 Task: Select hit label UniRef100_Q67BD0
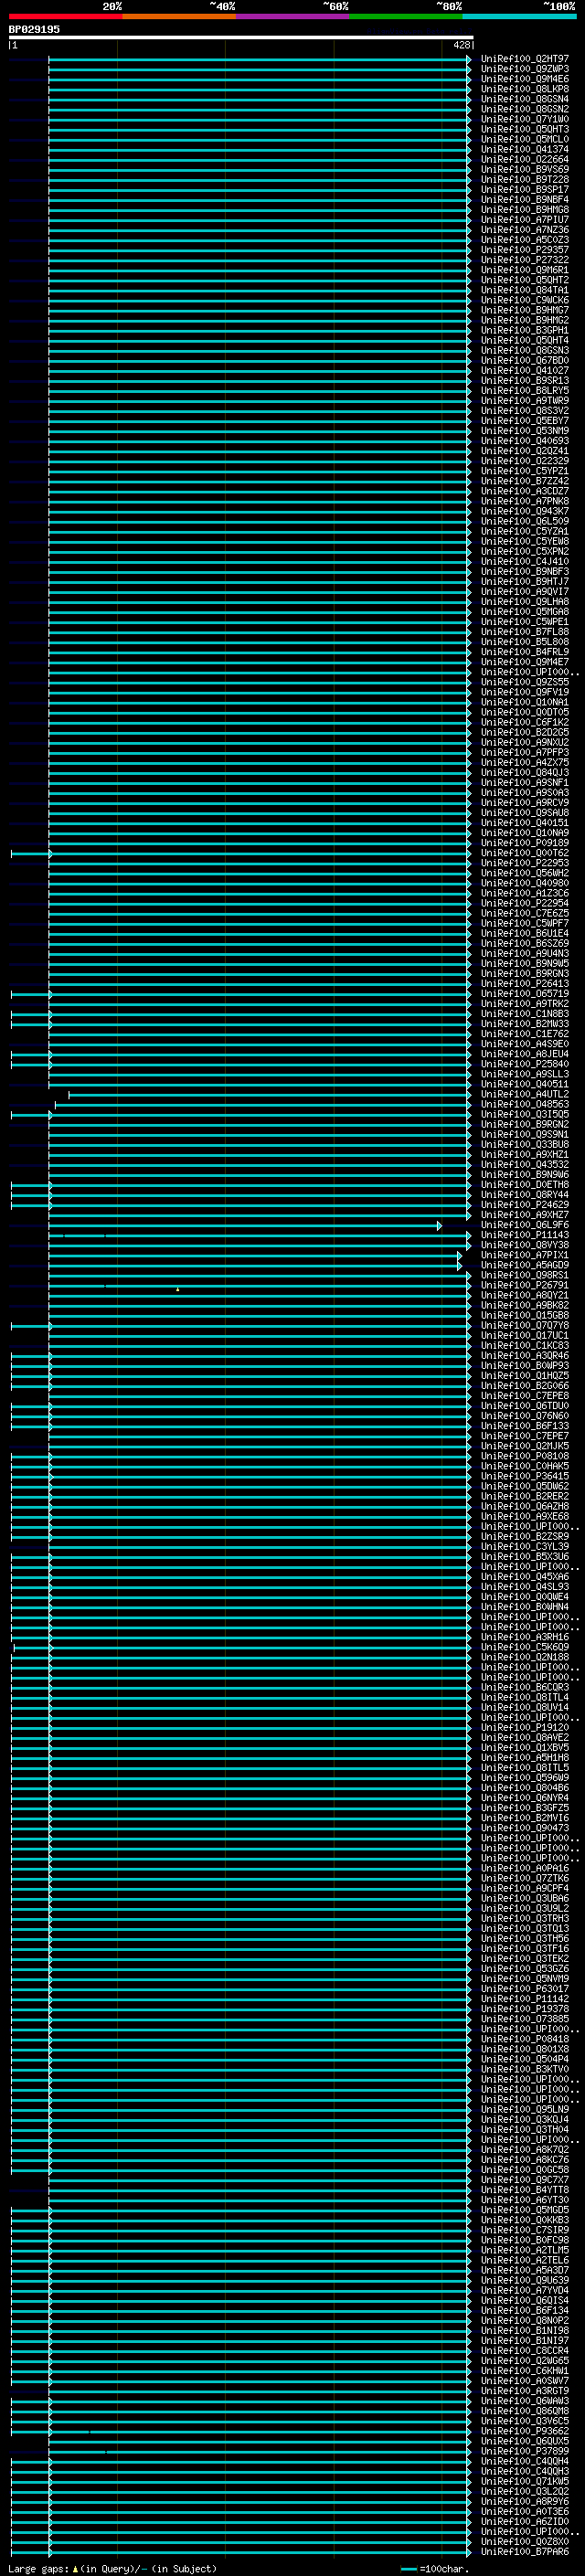(x=525, y=360)
